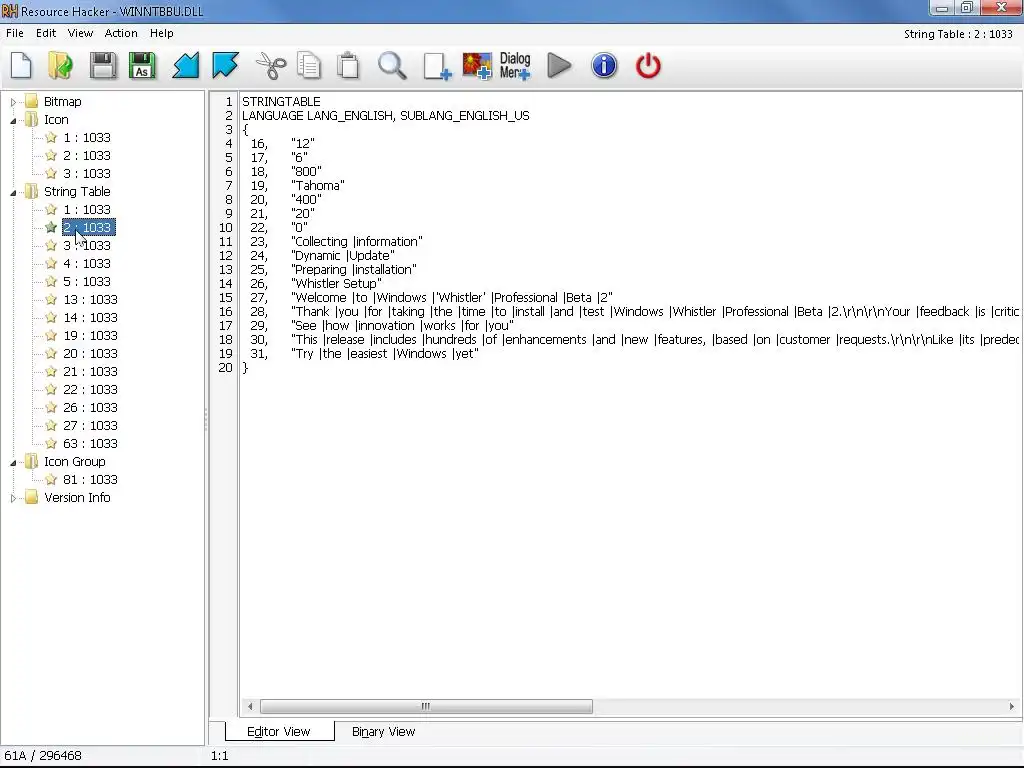Image resolution: width=1024 pixels, height=768 pixels.
Task: Click the blue information icon
Action: click(604, 66)
